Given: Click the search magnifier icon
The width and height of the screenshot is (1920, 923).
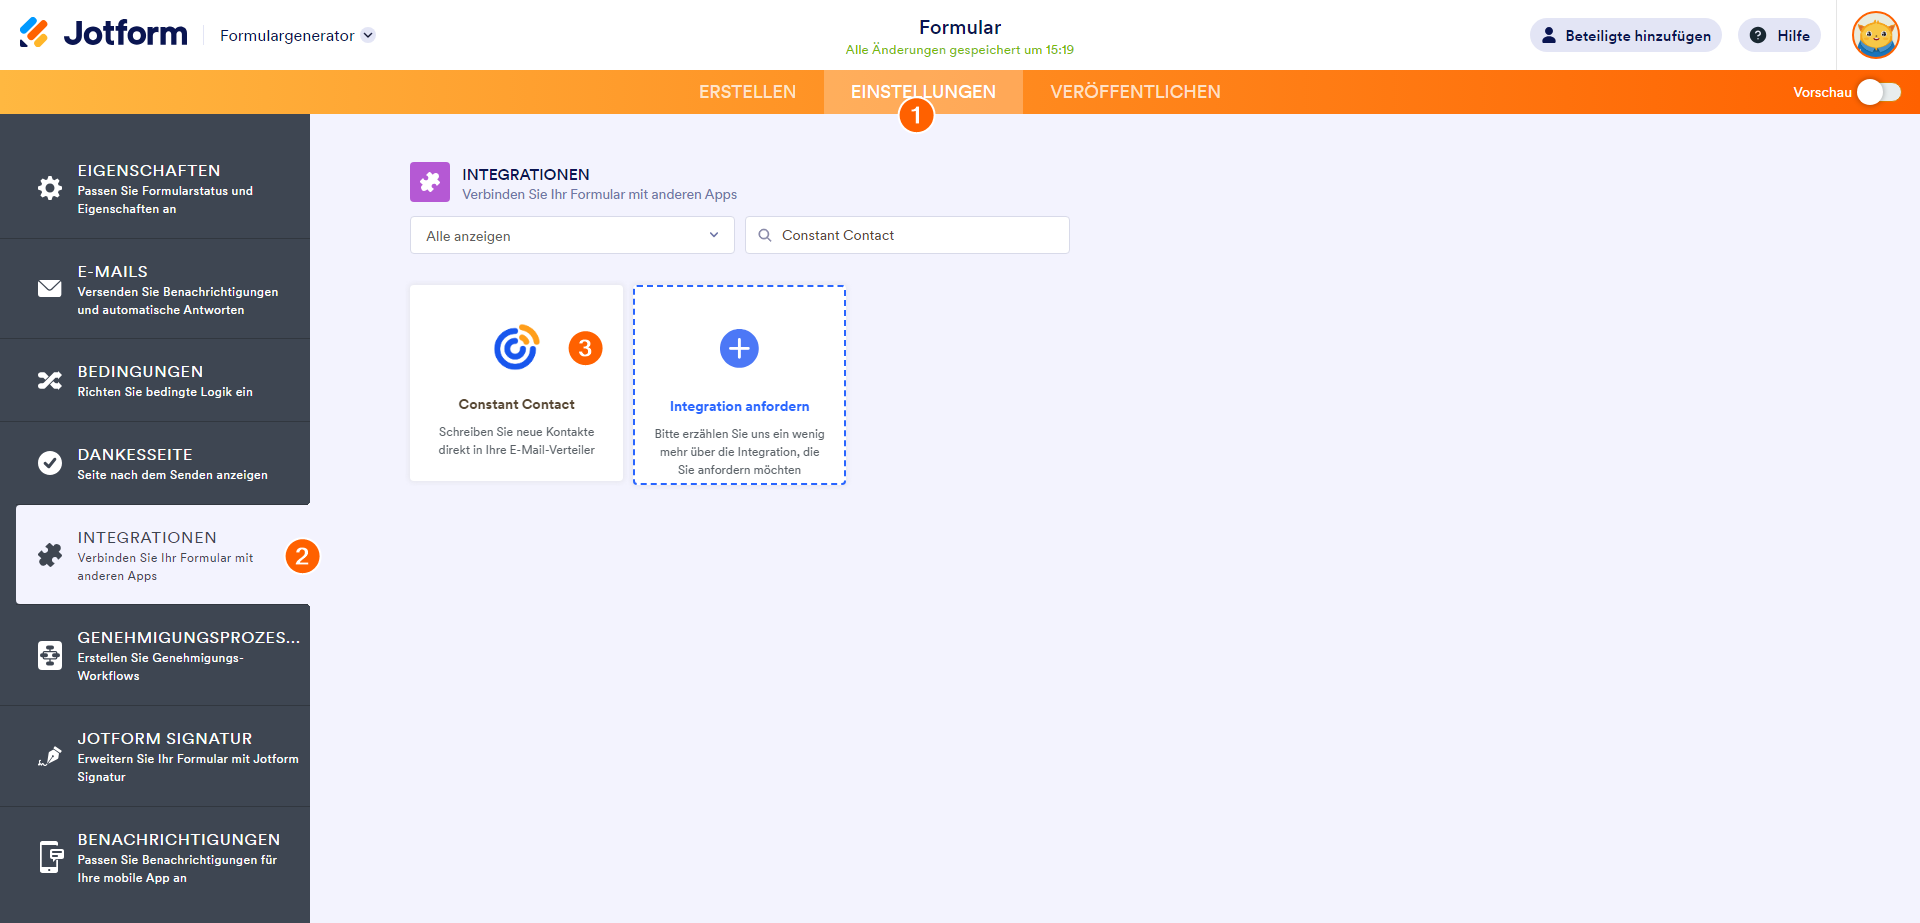Looking at the screenshot, I should pos(765,235).
